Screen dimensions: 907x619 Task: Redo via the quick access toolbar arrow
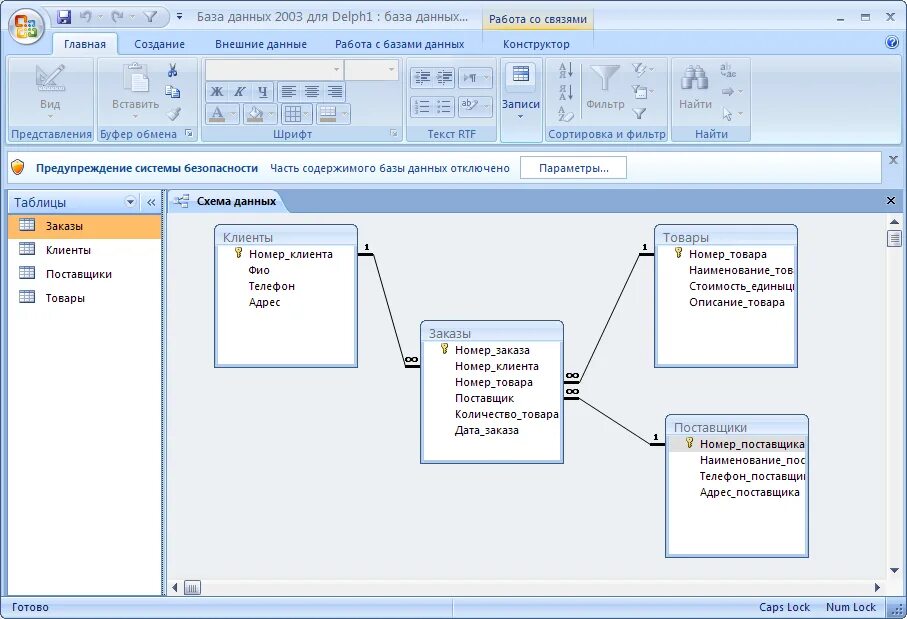(x=118, y=17)
